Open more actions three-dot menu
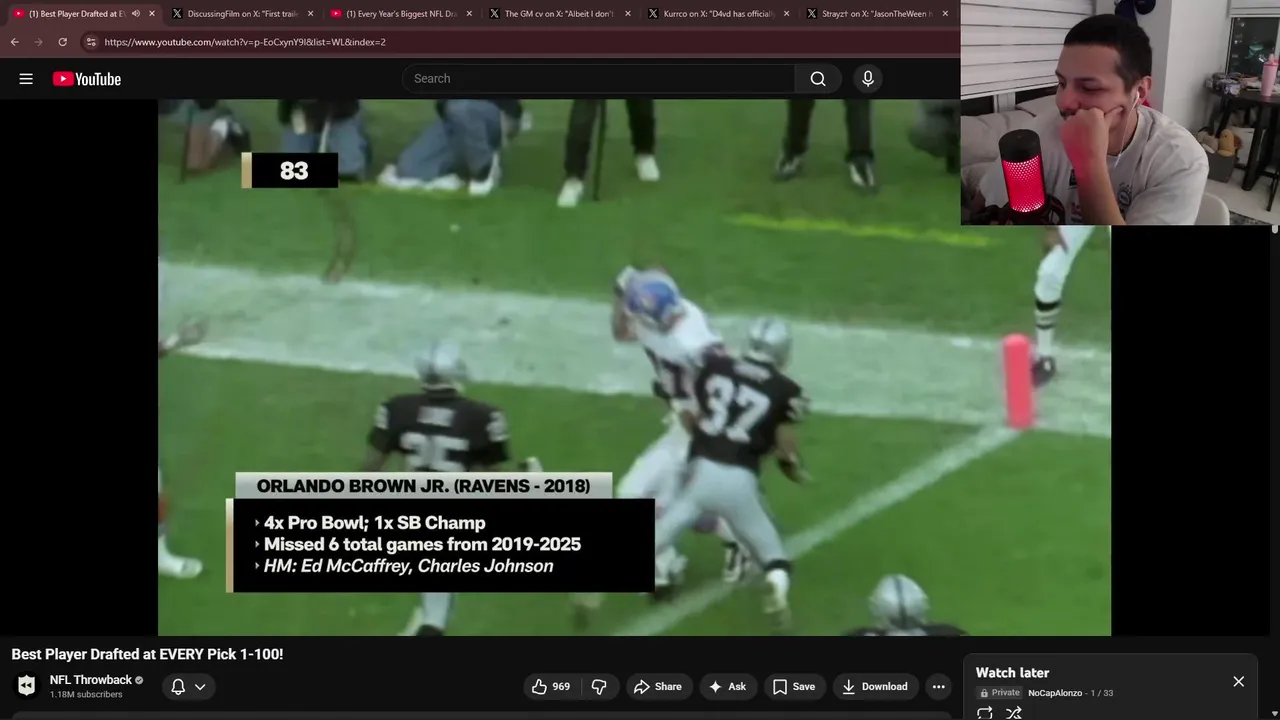This screenshot has height=720, width=1280. point(938,686)
